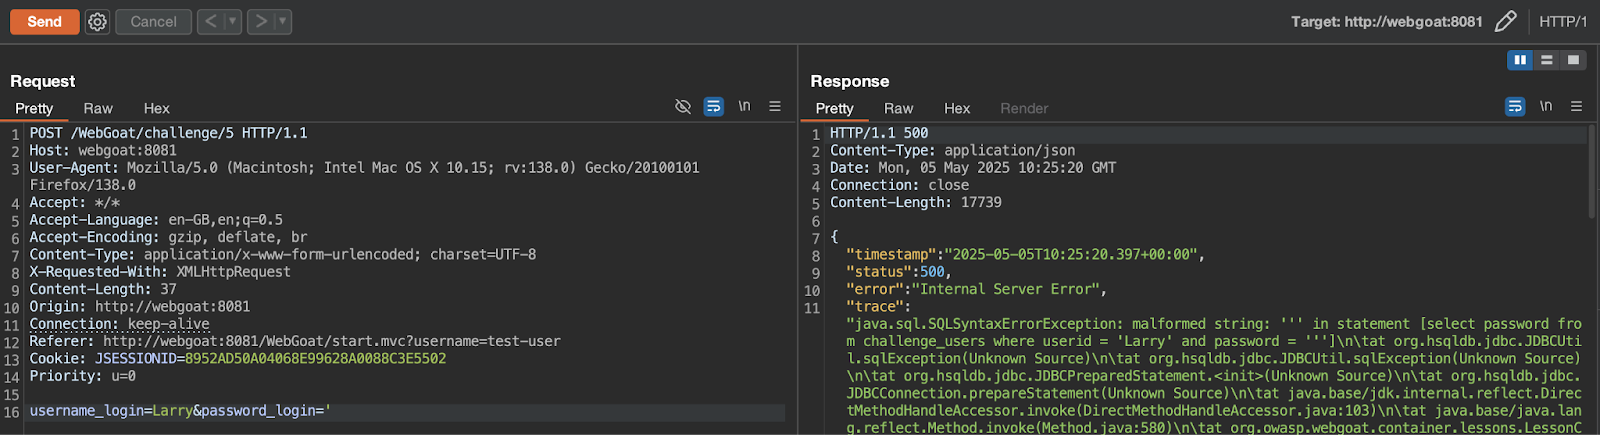Screen dimensions: 1600x435
Task: Edit target with the pencil icon
Action: [x=1506, y=21]
